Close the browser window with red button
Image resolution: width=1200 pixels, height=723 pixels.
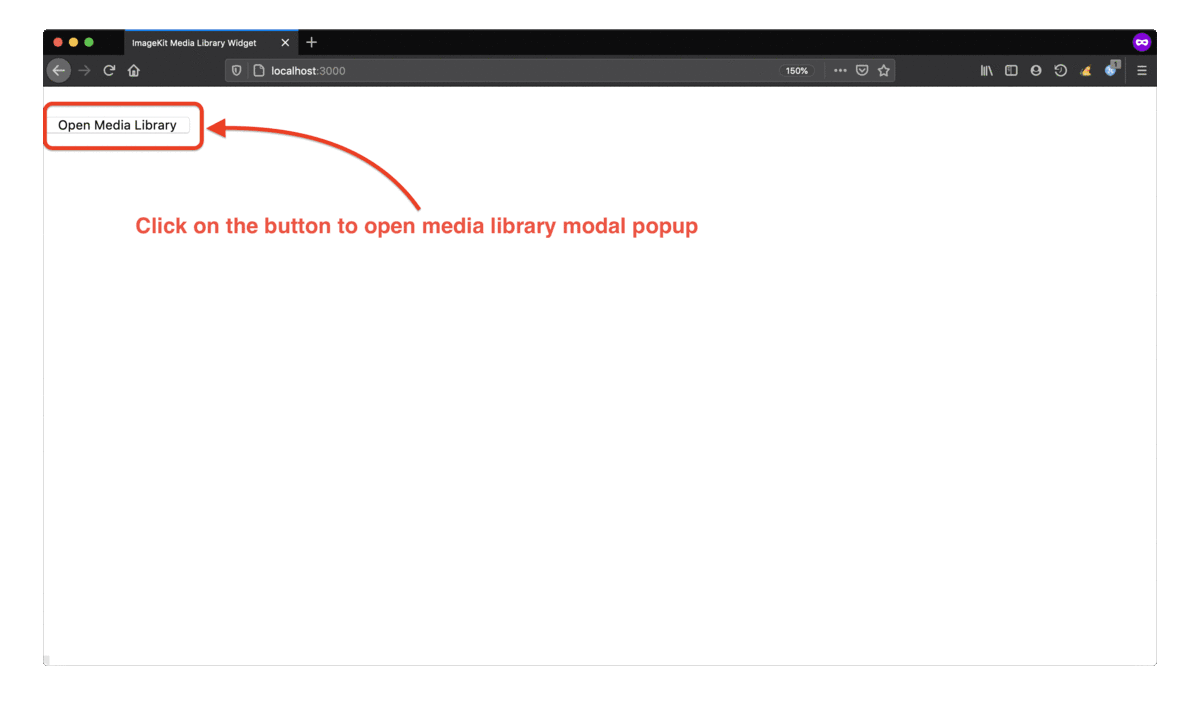(x=58, y=42)
